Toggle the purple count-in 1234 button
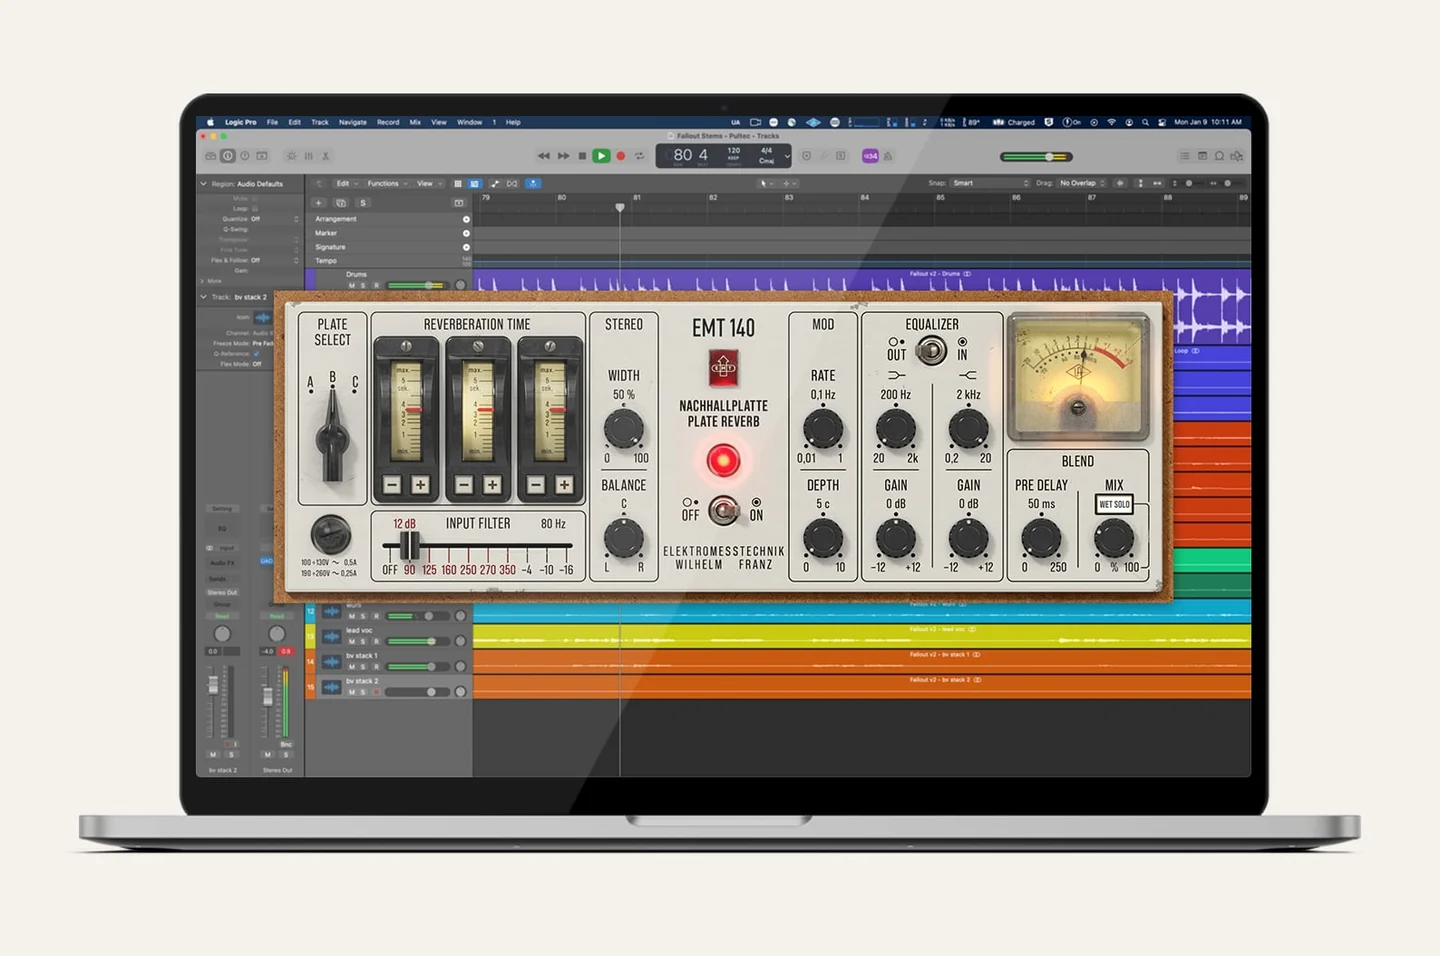This screenshot has height=956, width=1440. (870, 156)
